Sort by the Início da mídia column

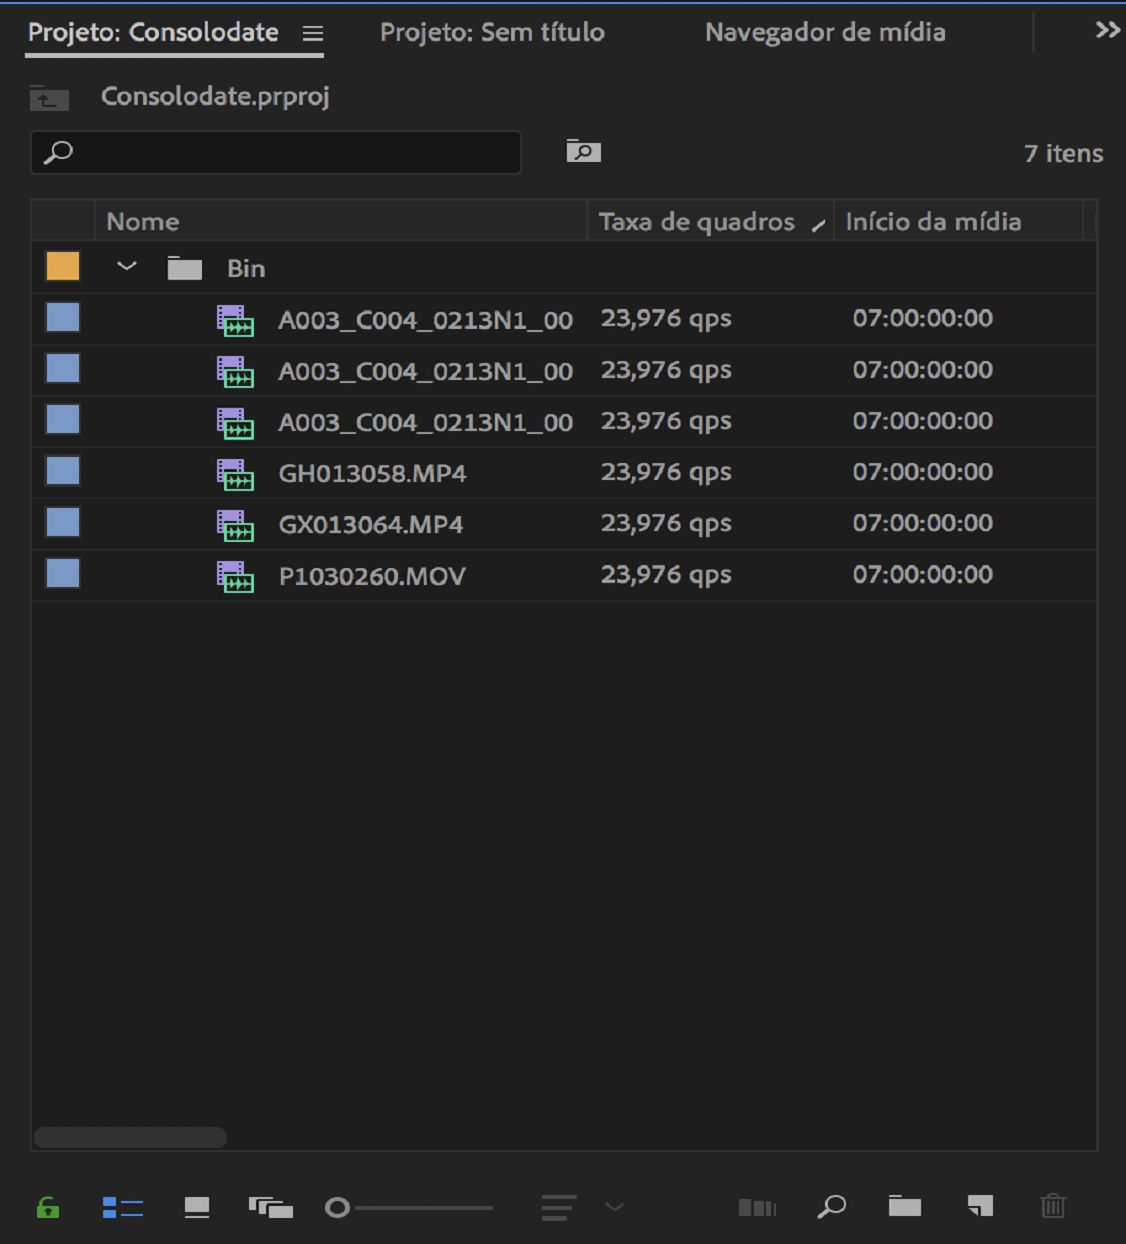click(959, 221)
